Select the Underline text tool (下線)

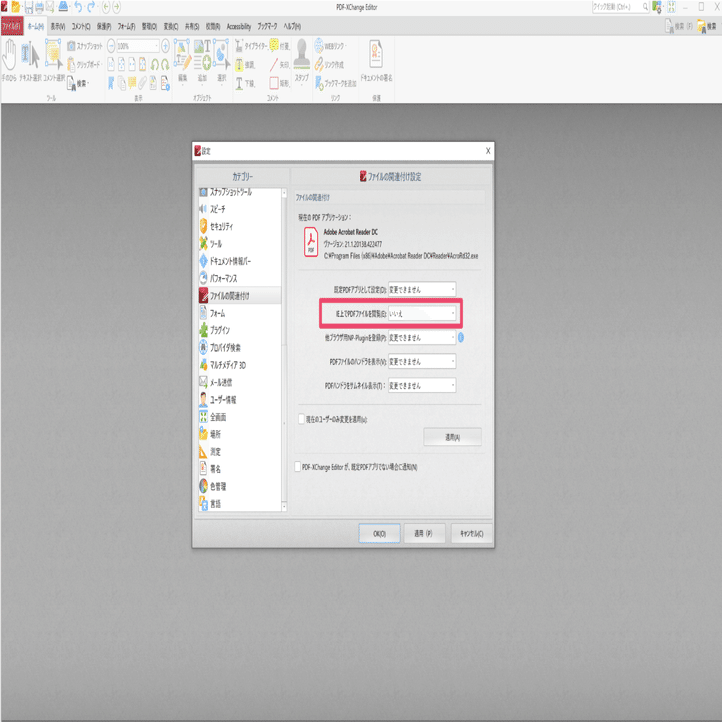(245, 83)
